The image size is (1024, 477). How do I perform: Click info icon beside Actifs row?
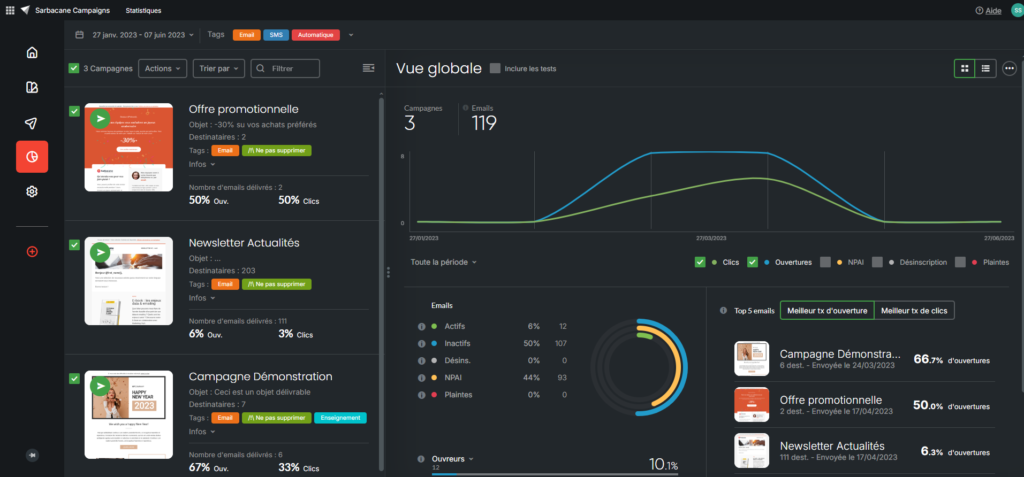[421, 326]
